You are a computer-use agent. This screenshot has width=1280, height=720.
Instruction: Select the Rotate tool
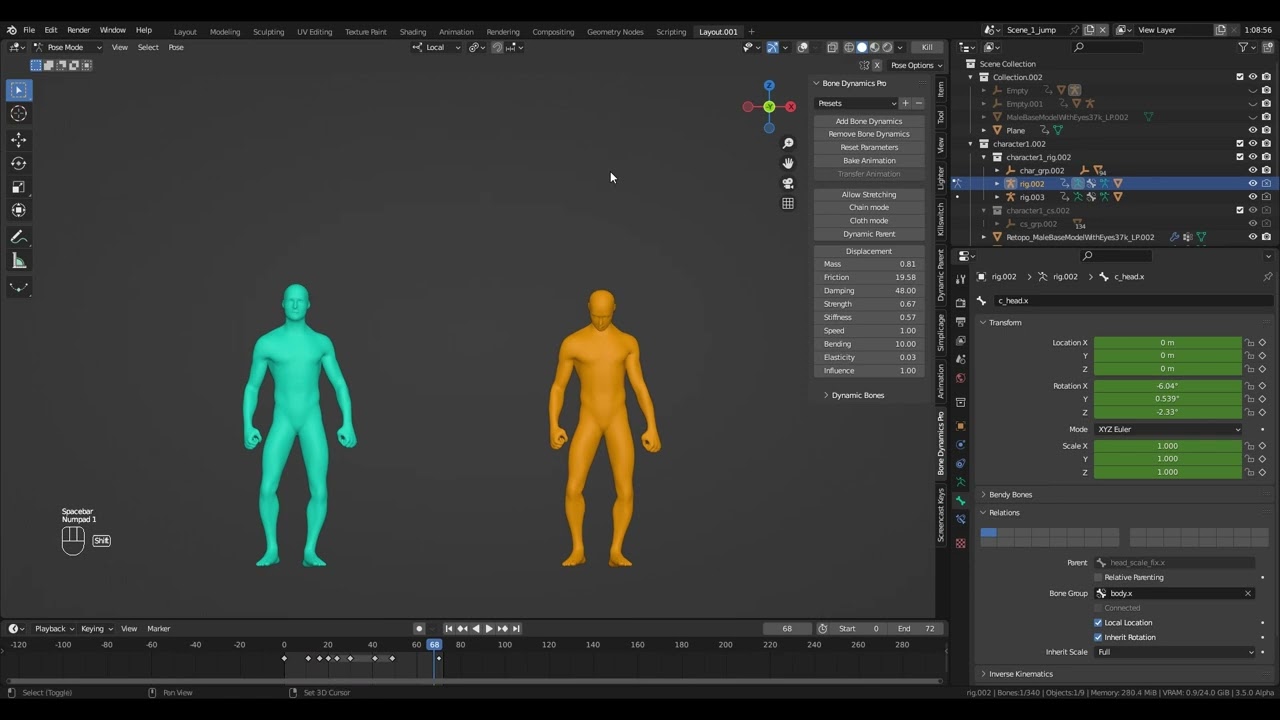19,163
